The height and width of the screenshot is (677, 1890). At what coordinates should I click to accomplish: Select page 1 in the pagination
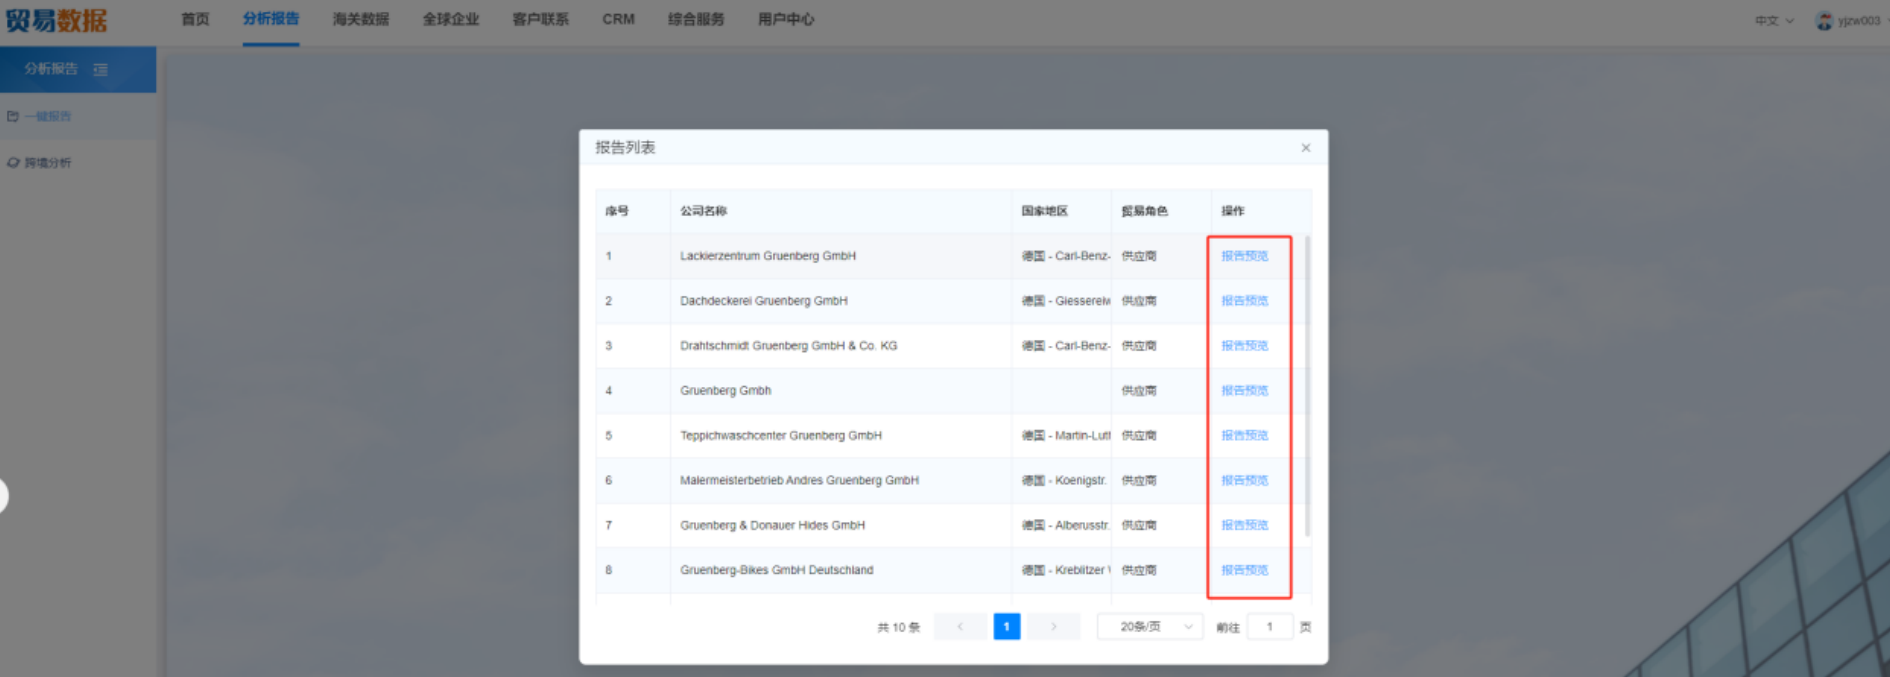tap(1007, 627)
